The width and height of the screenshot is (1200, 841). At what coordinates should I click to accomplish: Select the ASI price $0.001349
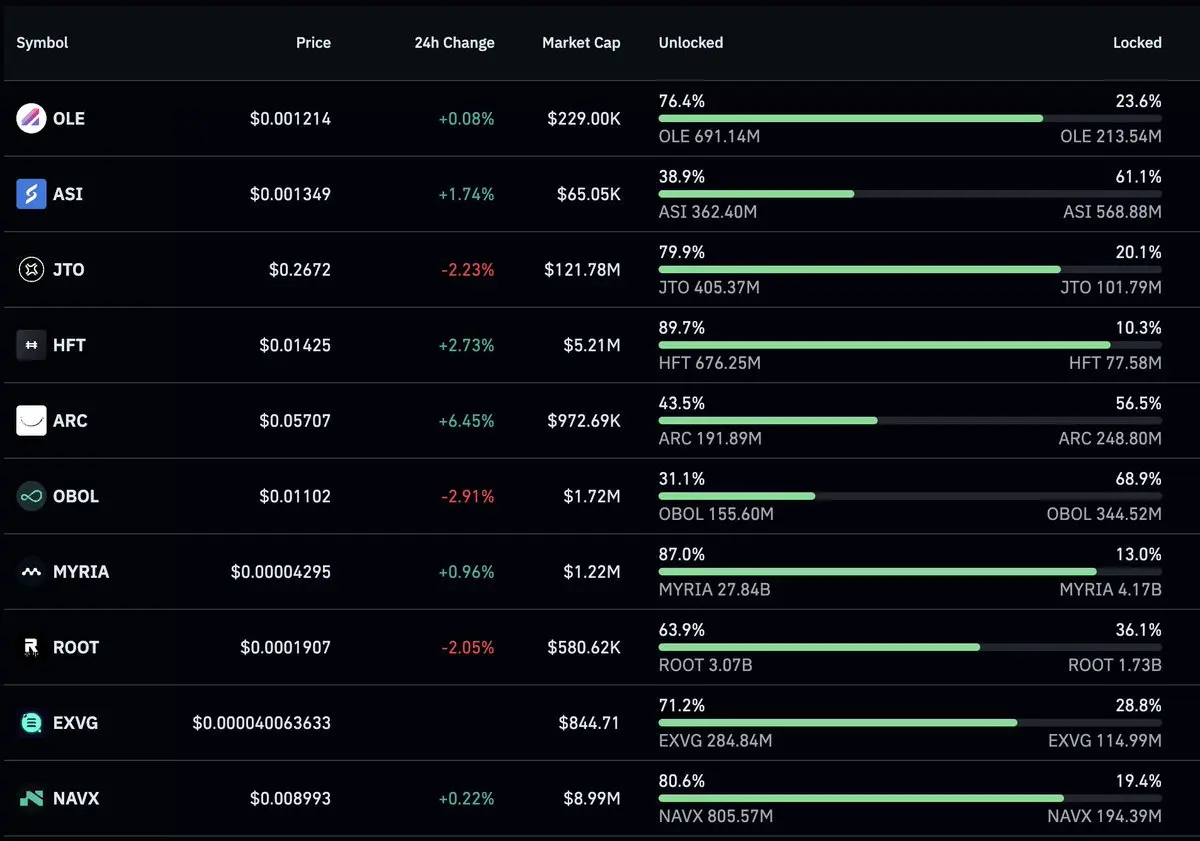(290, 194)
